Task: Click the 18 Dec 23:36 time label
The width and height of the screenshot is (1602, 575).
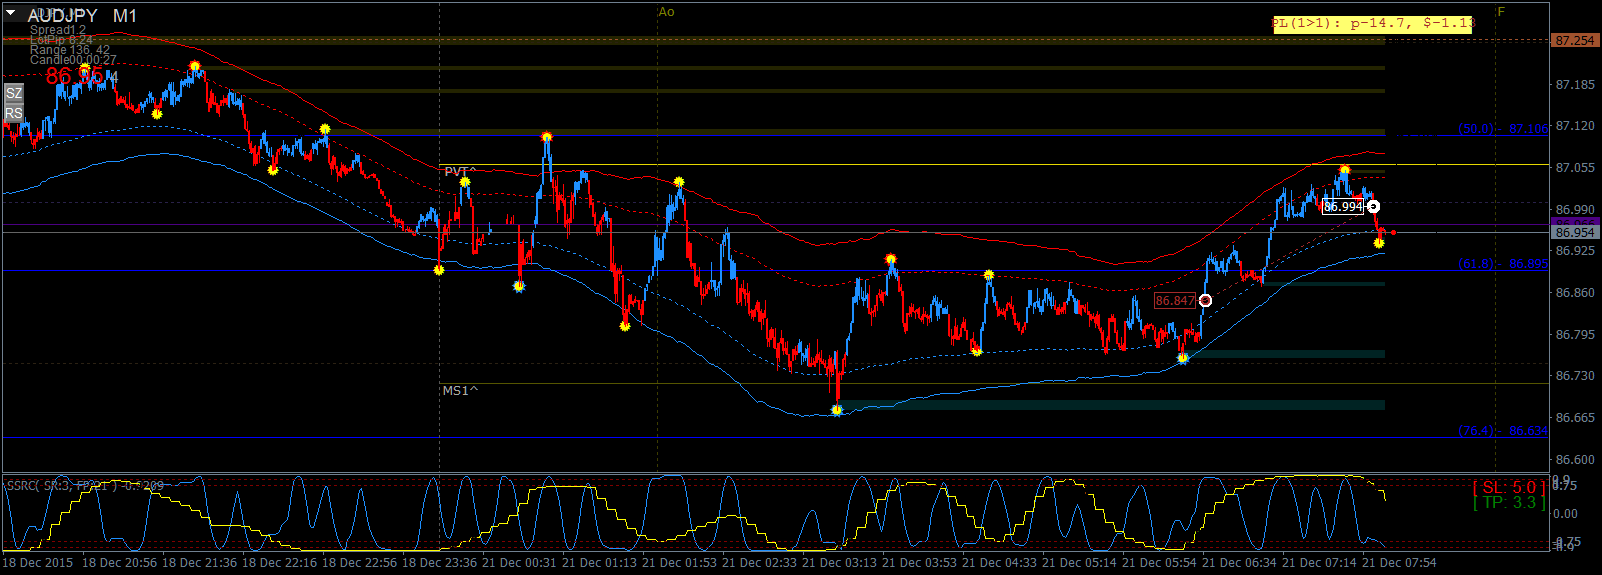Action: pos(439,563)
